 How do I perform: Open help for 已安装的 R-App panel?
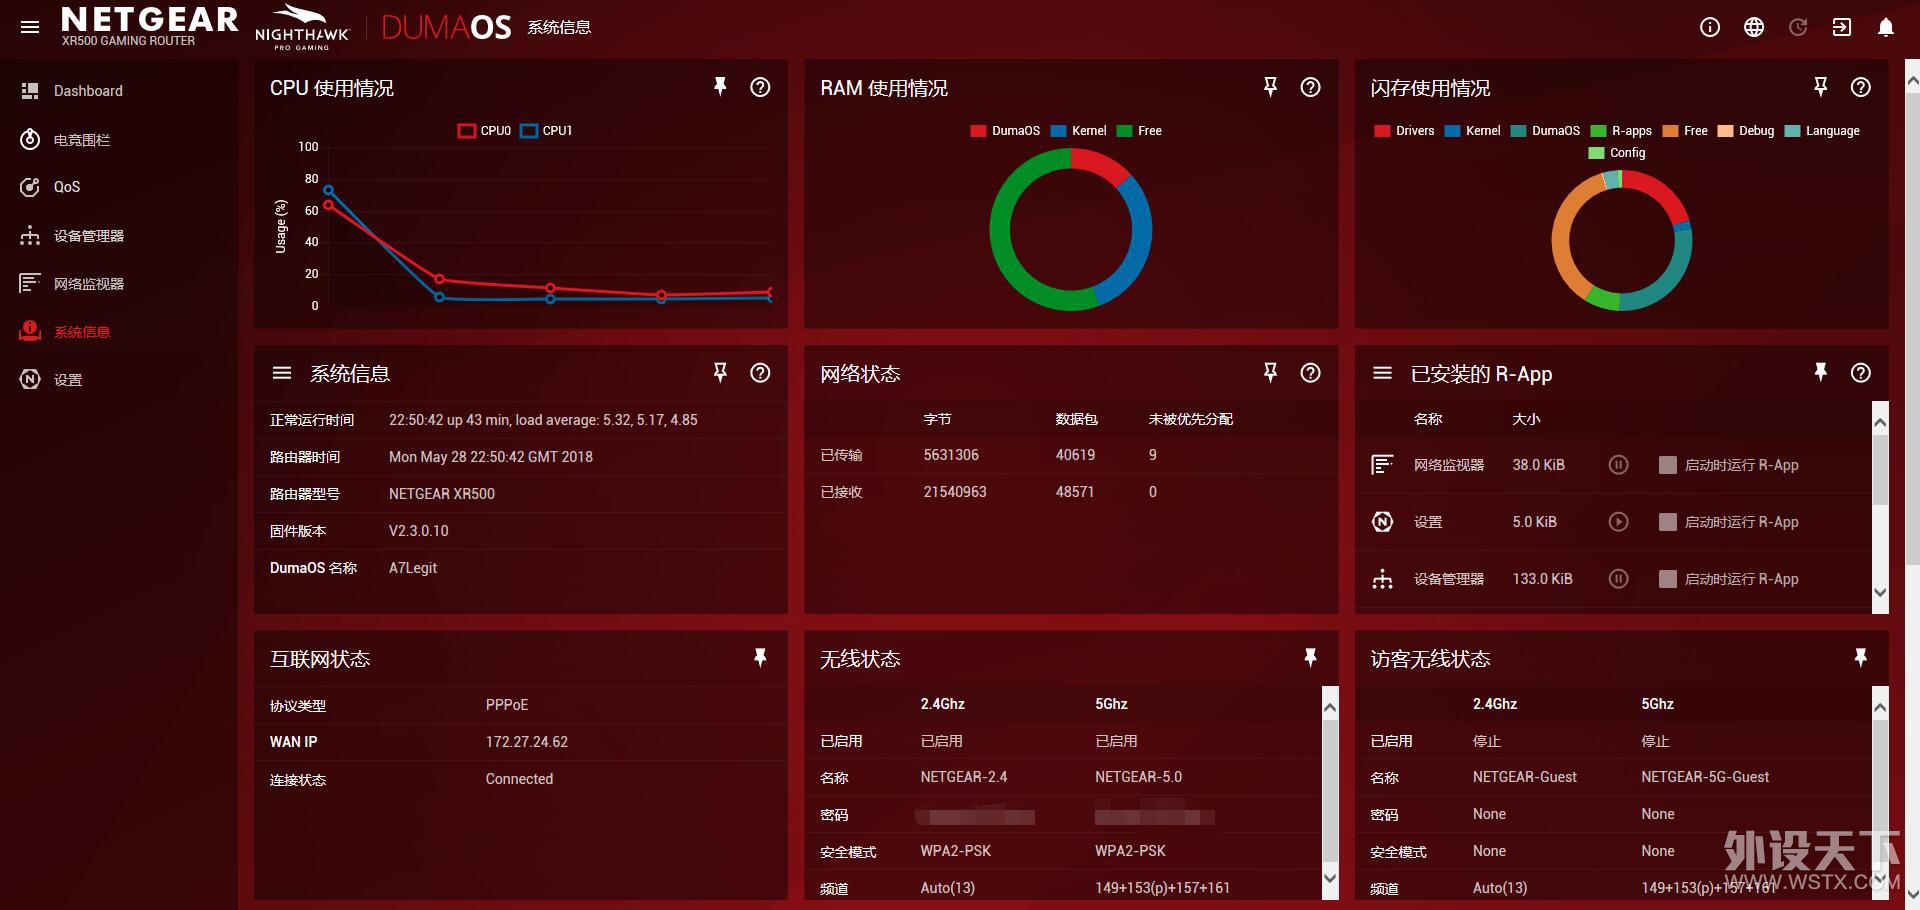pyautogui.click(x=1861, y=373)
